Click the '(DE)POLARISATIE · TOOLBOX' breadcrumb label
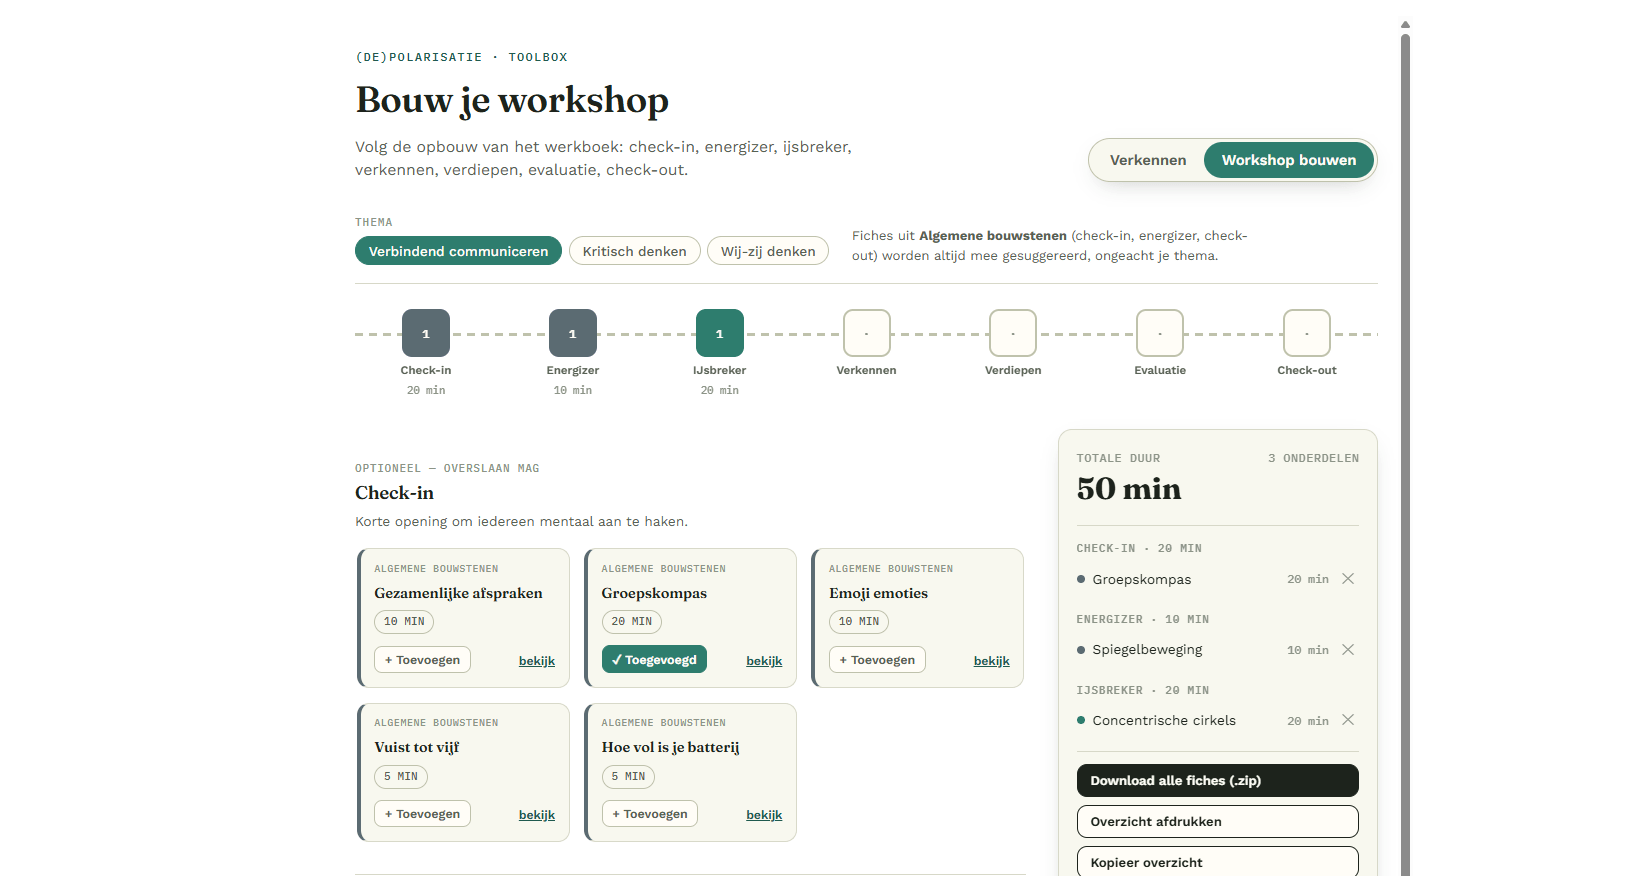Viewport: 1644px width, 876px height. [461, 57]
